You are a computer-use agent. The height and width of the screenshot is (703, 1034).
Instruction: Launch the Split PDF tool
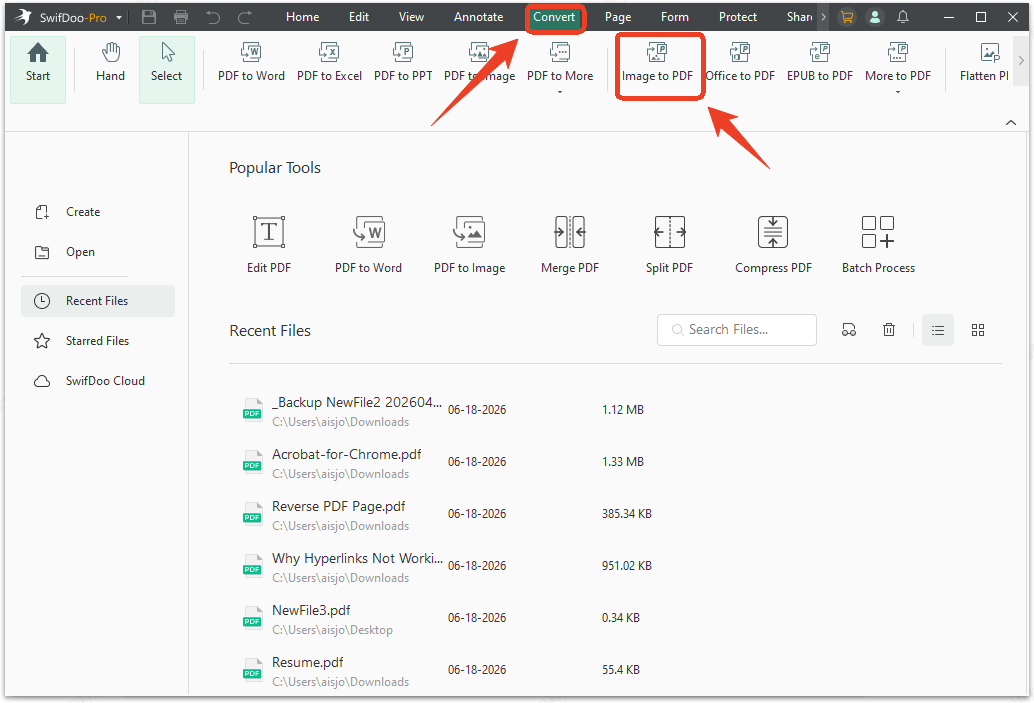(x=669, y=244)
